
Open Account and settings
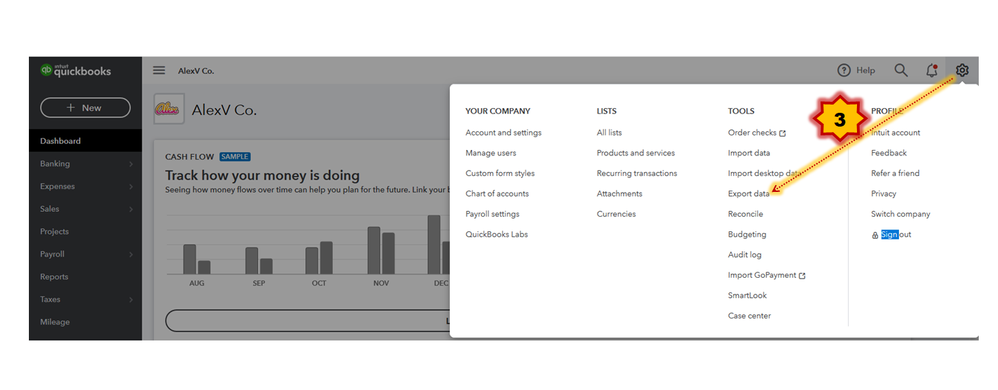point(503,132)
